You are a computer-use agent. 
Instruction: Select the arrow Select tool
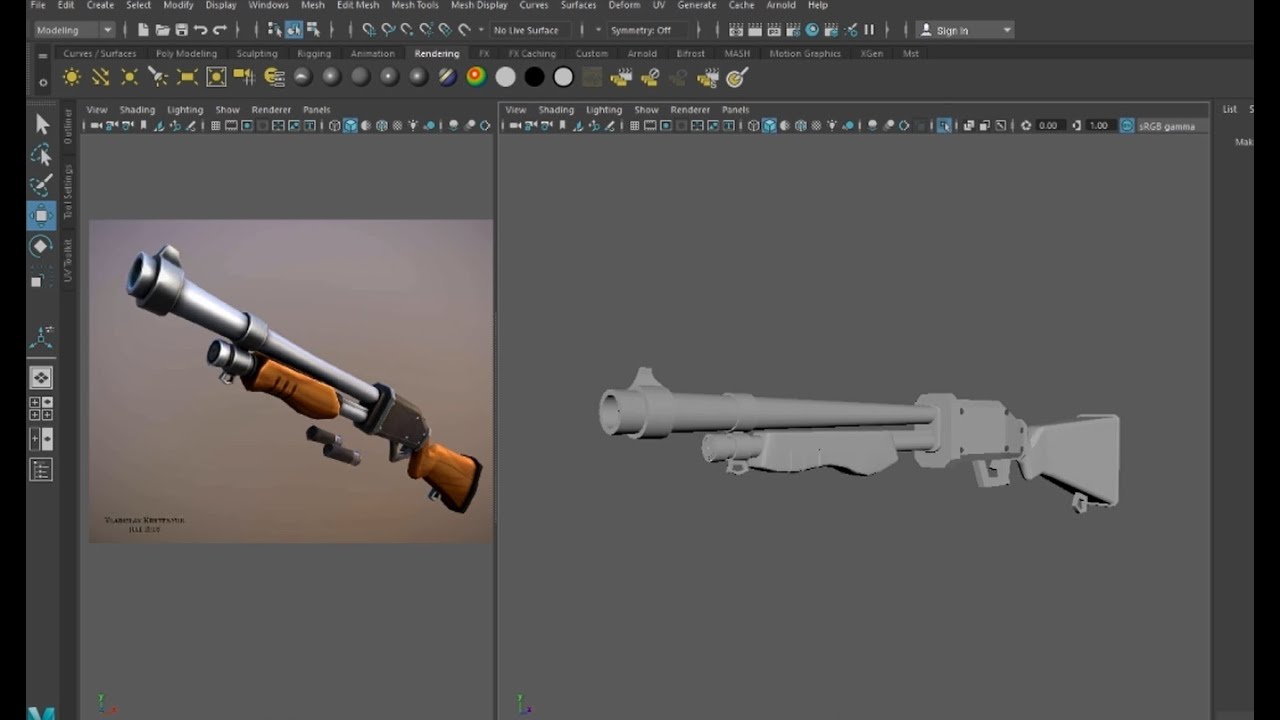coord(42,124)
